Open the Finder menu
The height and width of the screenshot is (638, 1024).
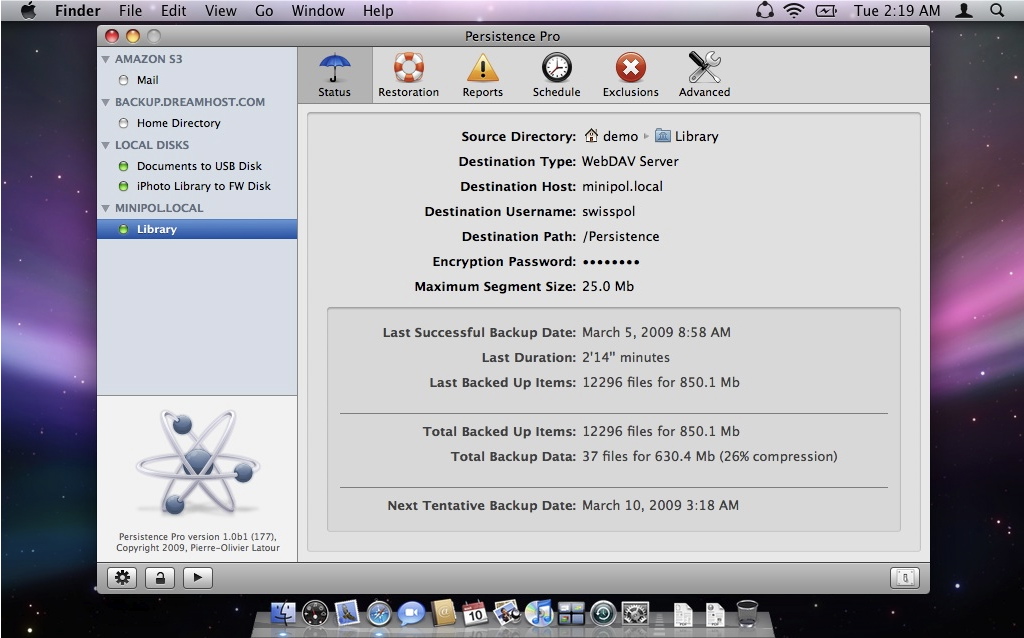pos(78,10)
